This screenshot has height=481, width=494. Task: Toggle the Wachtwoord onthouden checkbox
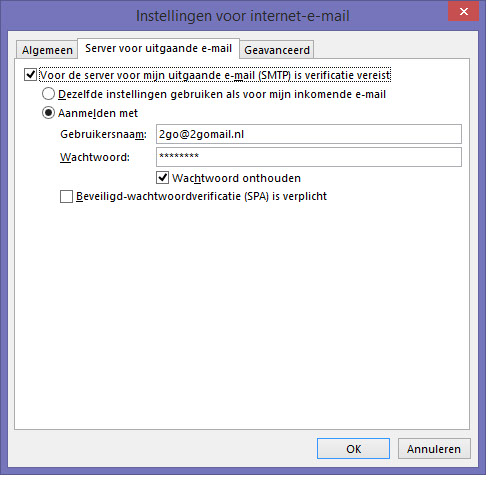pos(162,178)
